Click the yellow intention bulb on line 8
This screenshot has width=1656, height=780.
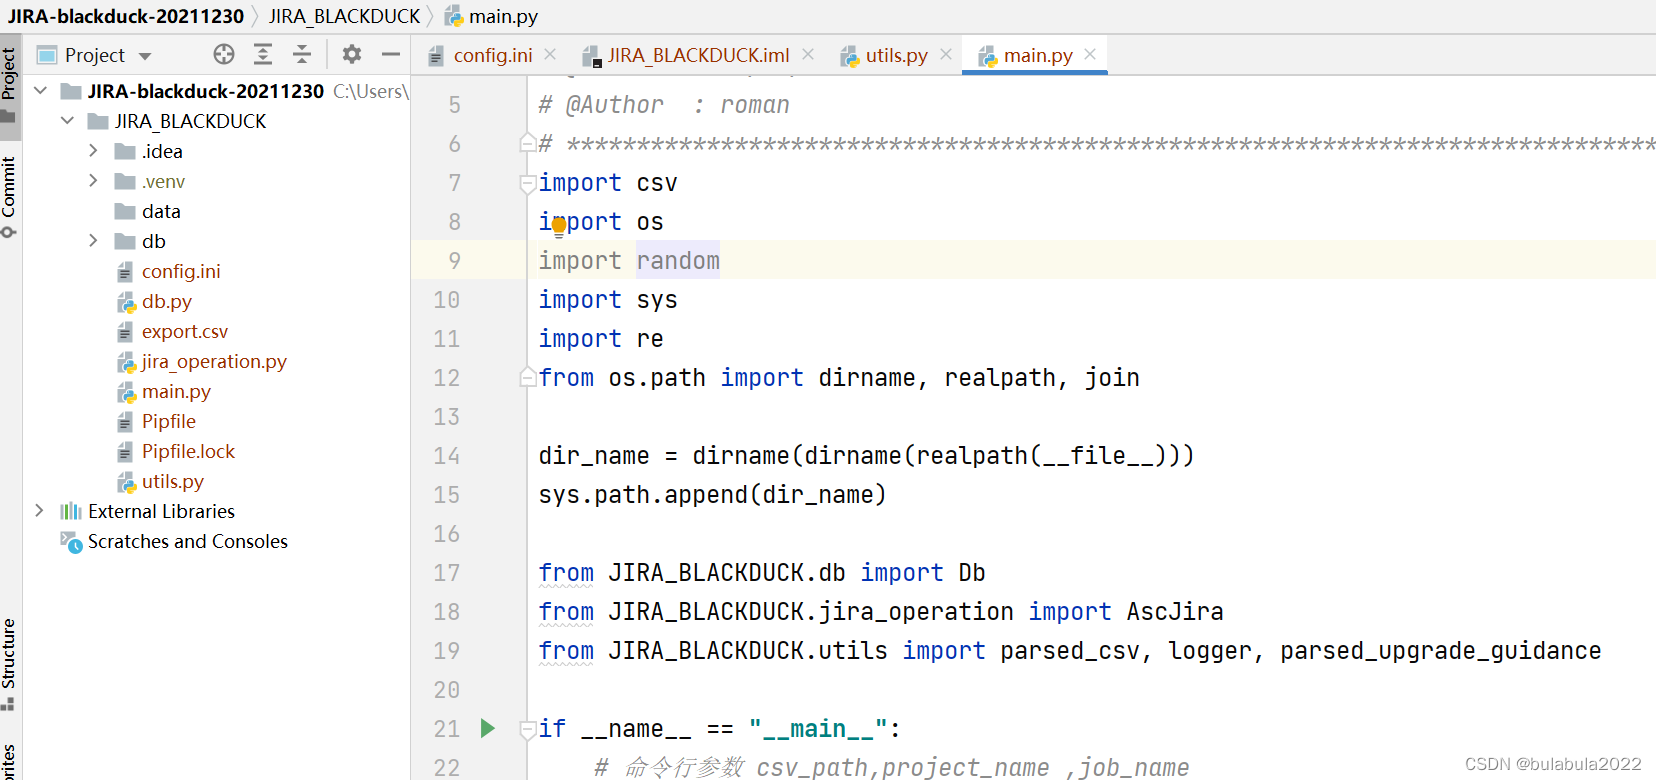[x=558, y=225]
